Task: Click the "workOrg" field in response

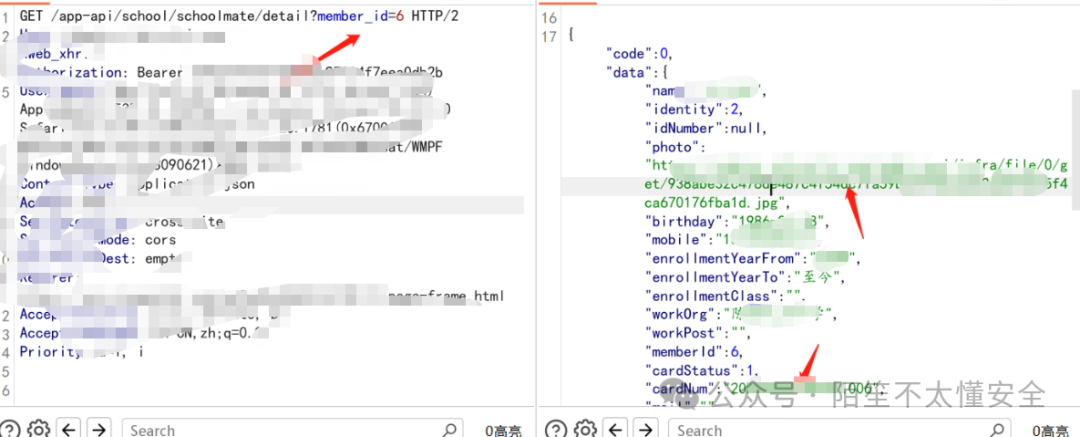Action: [742, 315]
